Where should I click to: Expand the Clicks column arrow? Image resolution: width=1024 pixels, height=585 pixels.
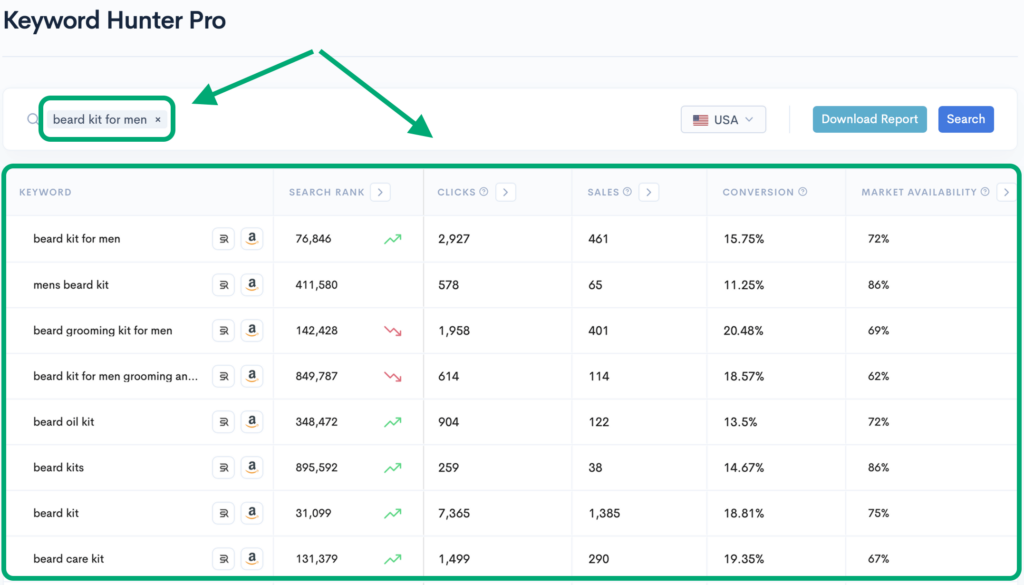(x=505, y=192)
